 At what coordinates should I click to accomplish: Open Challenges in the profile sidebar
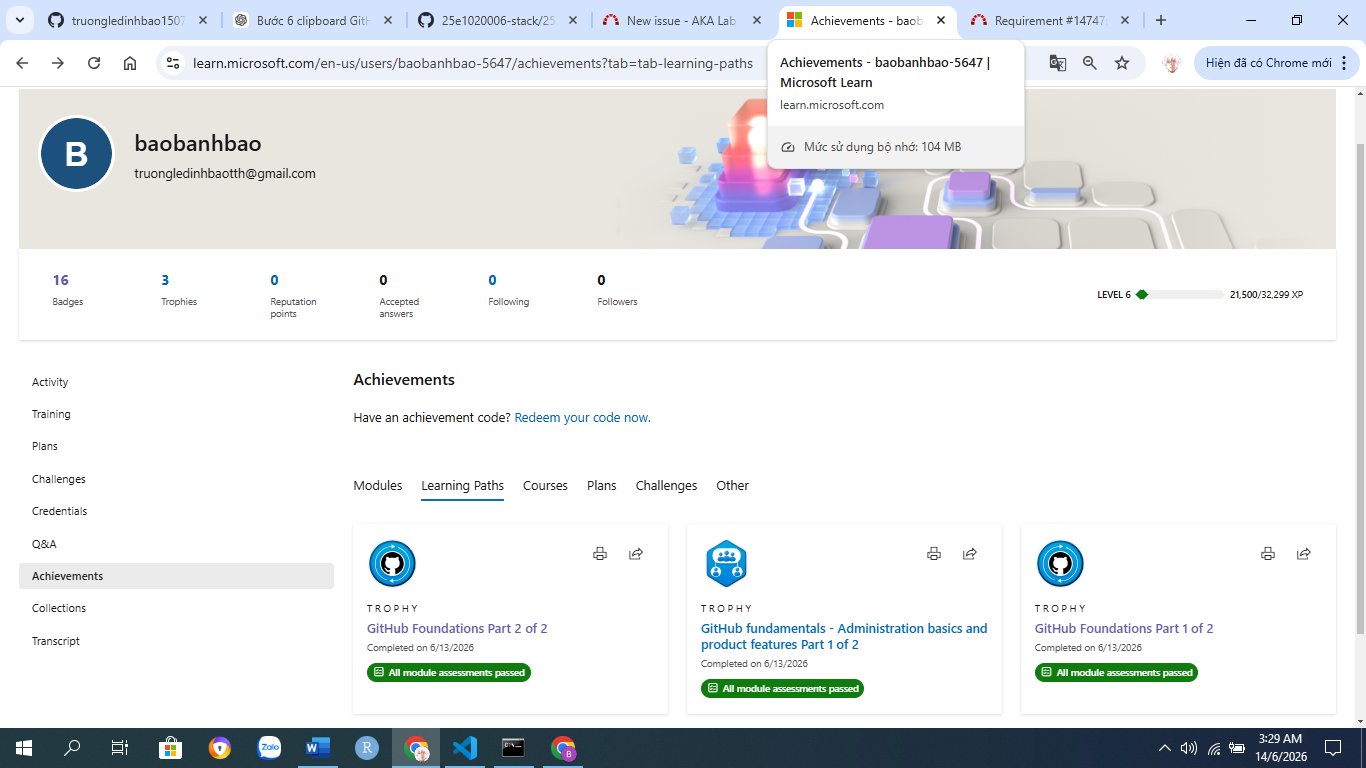59,479
